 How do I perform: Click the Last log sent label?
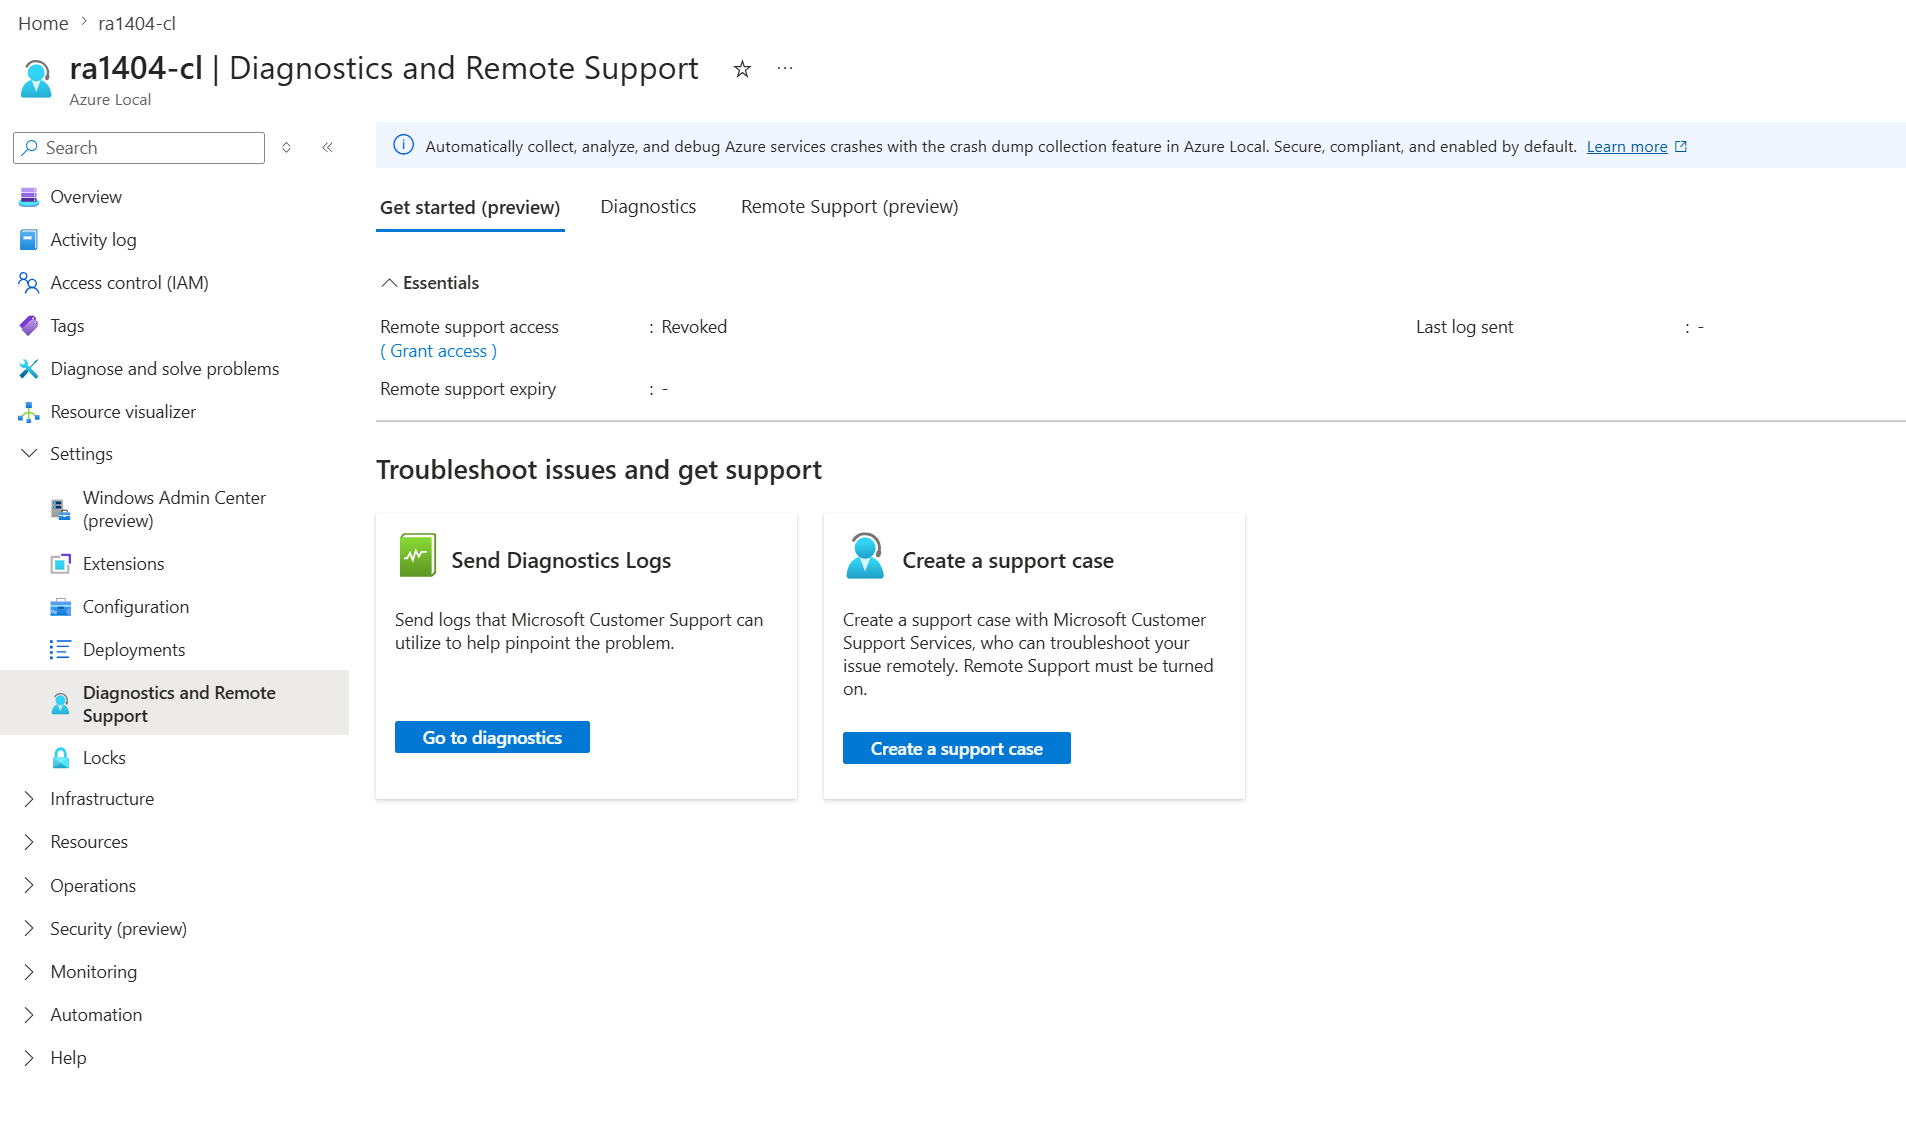[1464, 327]
